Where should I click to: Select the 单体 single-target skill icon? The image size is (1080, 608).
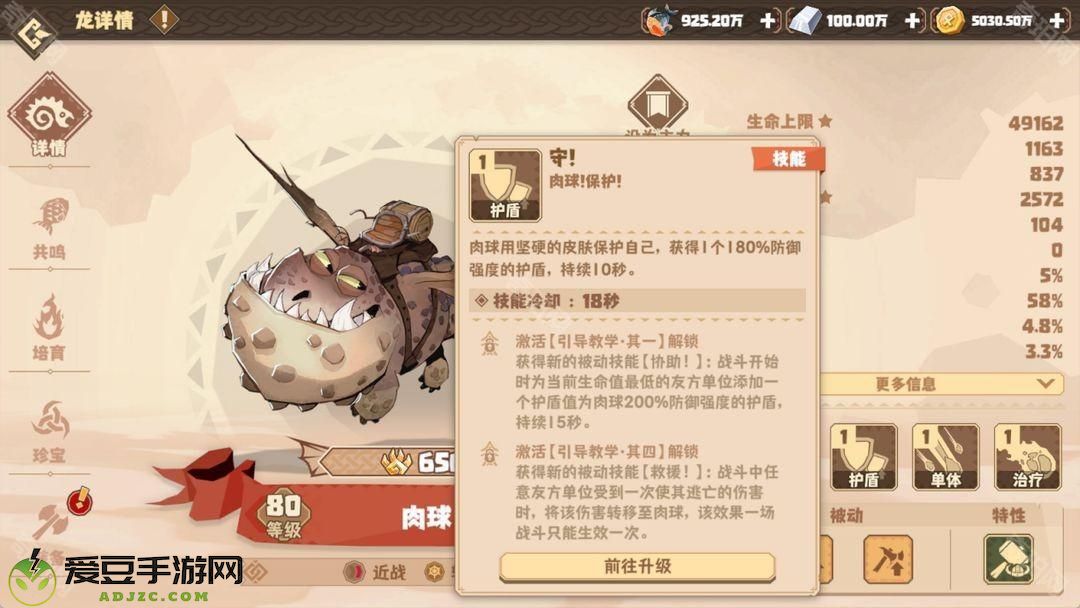pos(945,457)
